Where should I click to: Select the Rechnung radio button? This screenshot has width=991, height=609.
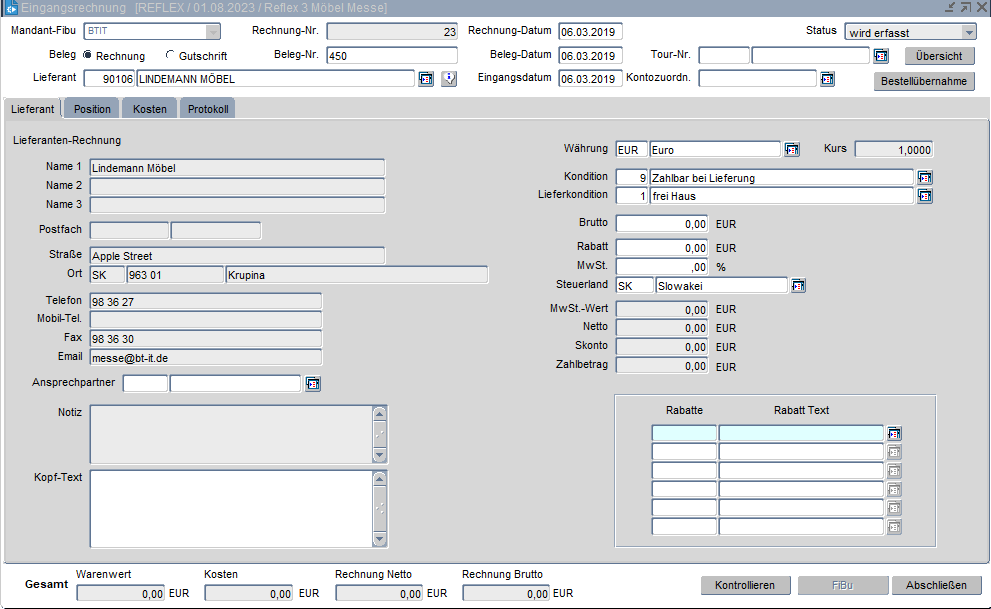(88, 56)
